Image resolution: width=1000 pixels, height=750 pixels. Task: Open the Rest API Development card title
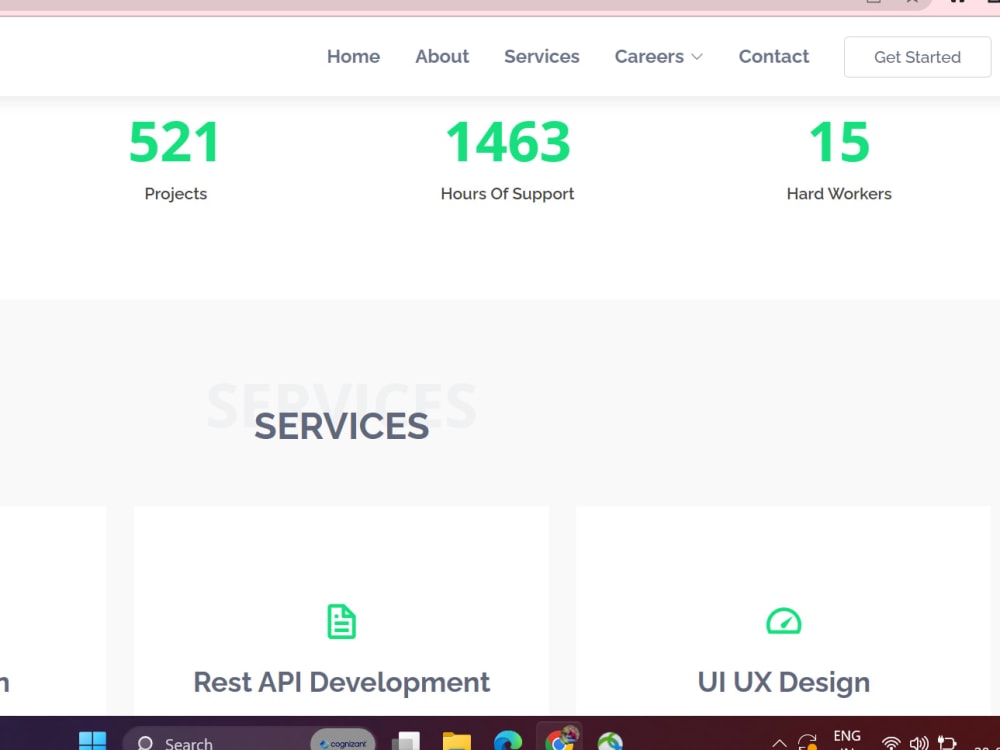341,682
